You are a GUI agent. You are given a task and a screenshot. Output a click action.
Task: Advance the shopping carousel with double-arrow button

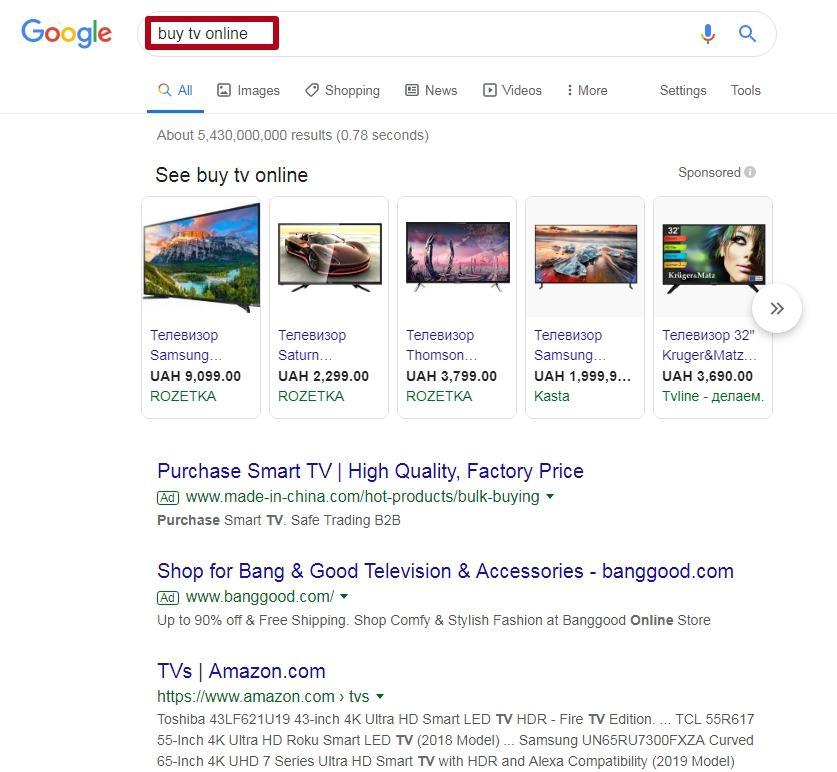[777, 308]
